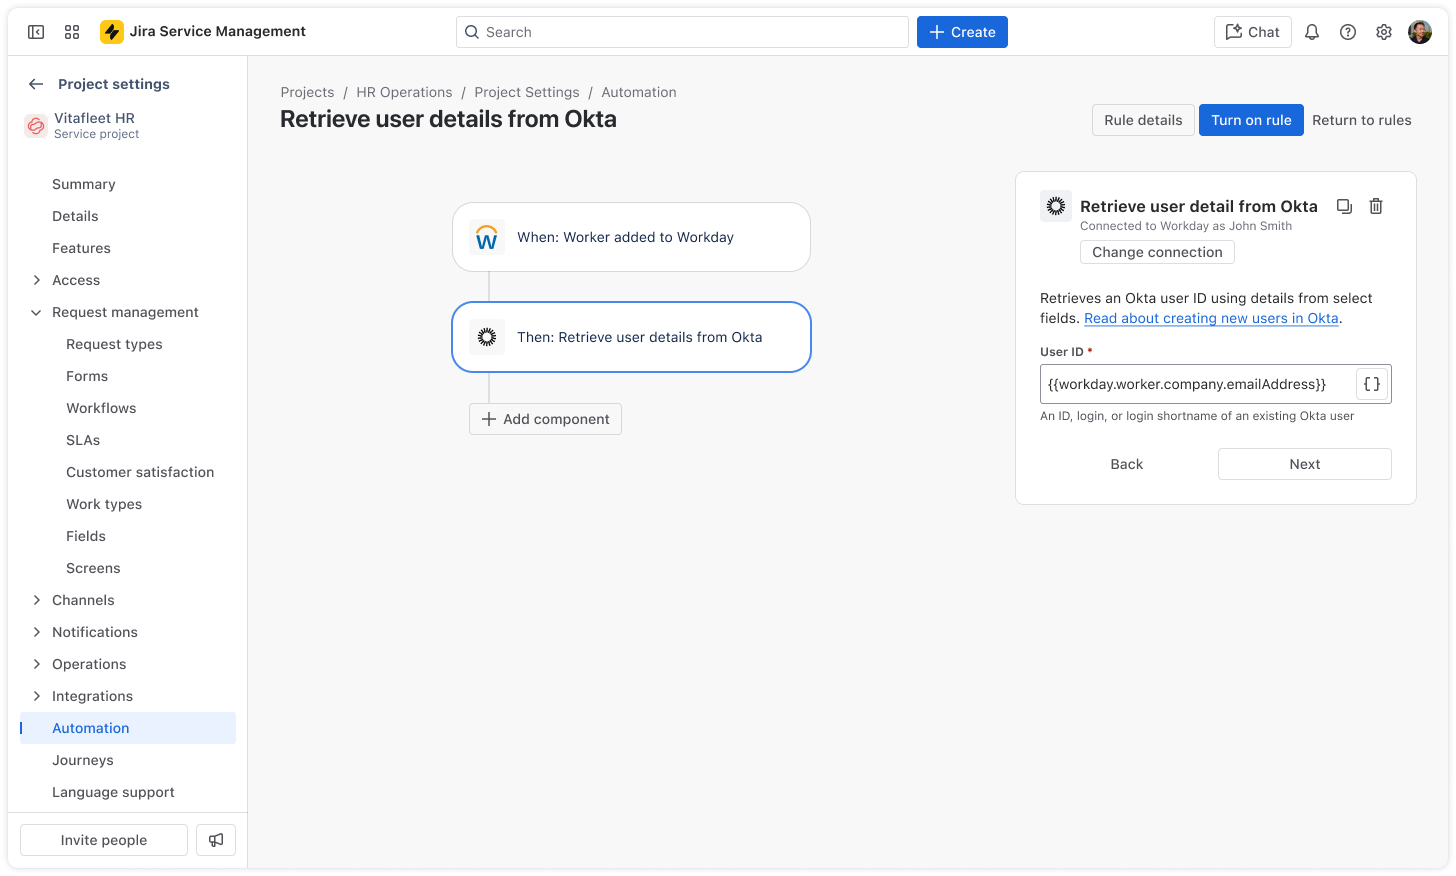Viewport: 1456px width, 876px height.
Task: Click the Turn on rule button
Action: pyautogui.click(x=1251, y=120)
